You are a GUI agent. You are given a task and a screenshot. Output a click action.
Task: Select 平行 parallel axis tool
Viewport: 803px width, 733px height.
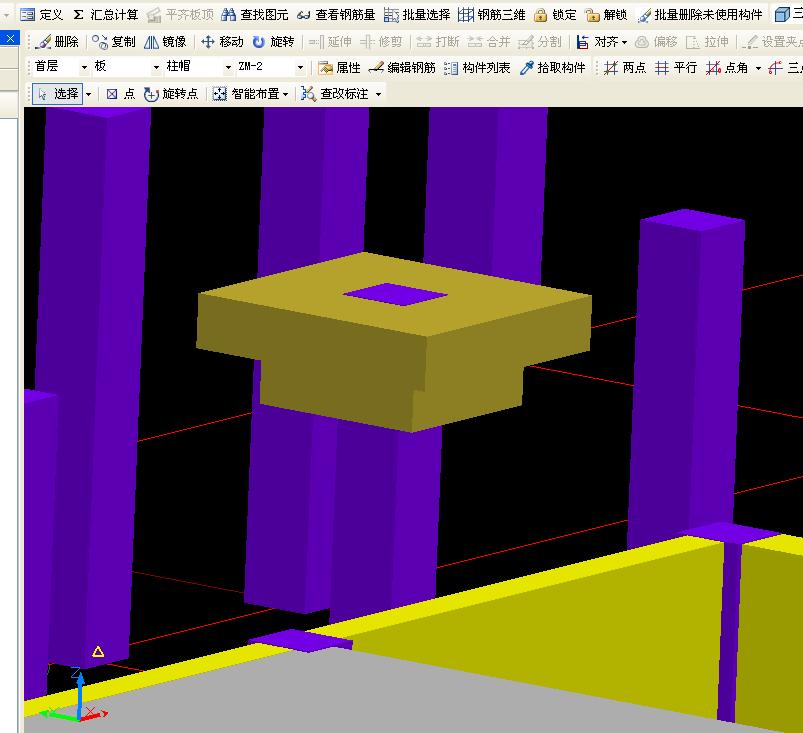click(x=676, y=68)
